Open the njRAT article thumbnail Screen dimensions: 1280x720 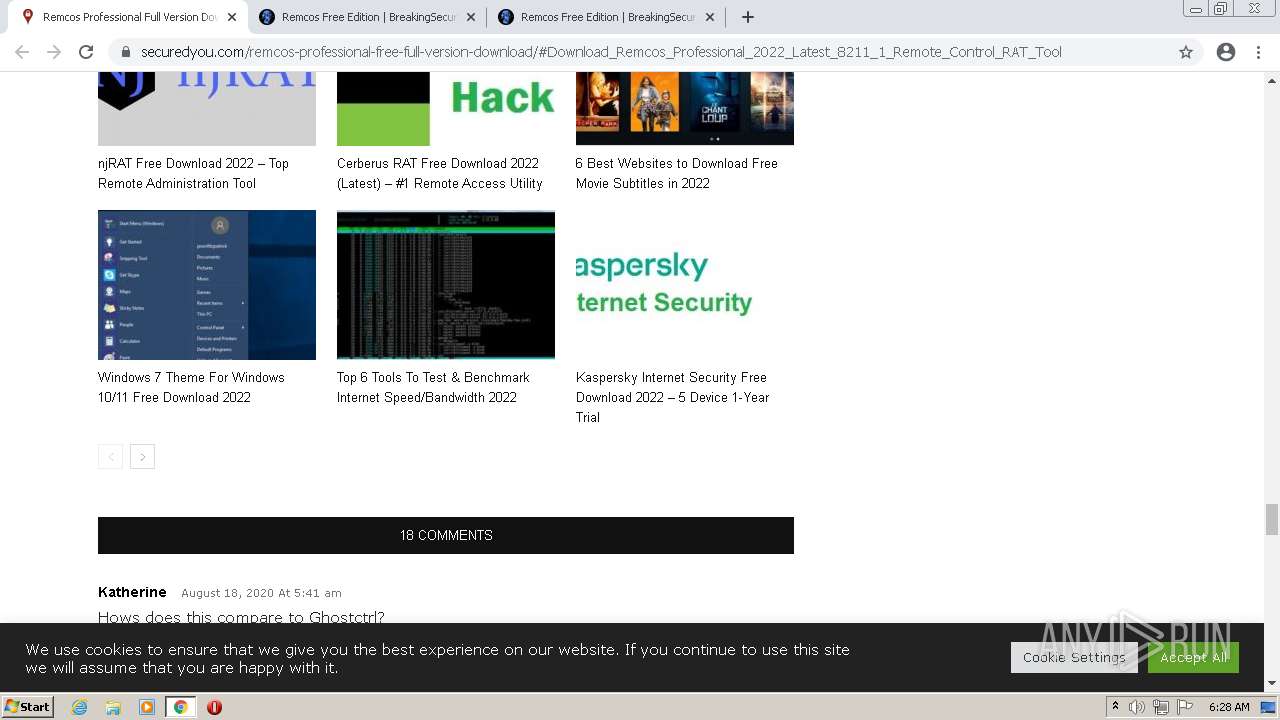pos(207,108)
